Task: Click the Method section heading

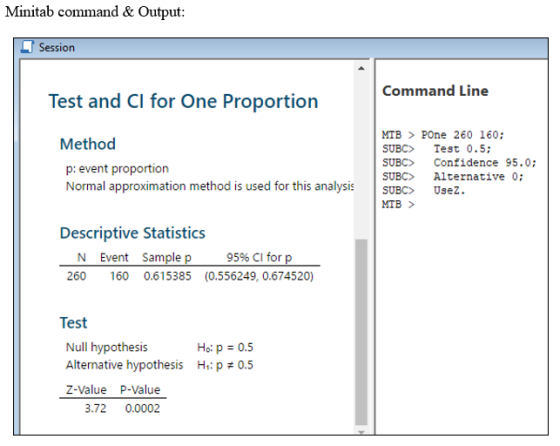Action: tap(88, 144)
